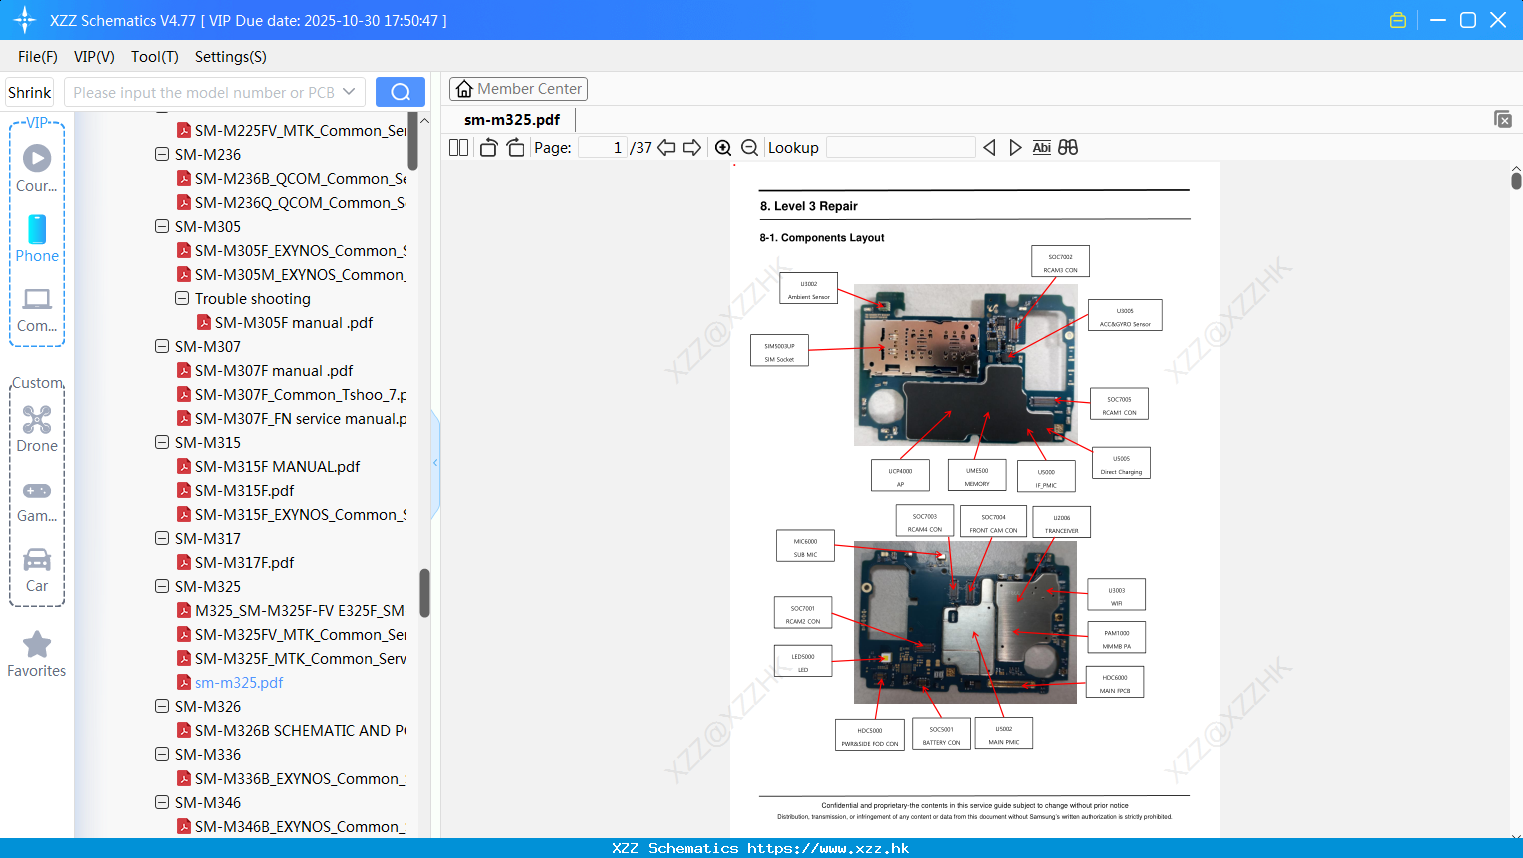Click the lower scrollbar thumb beside SM-M325
The image size is (1523, 858).
pos(424,593)
